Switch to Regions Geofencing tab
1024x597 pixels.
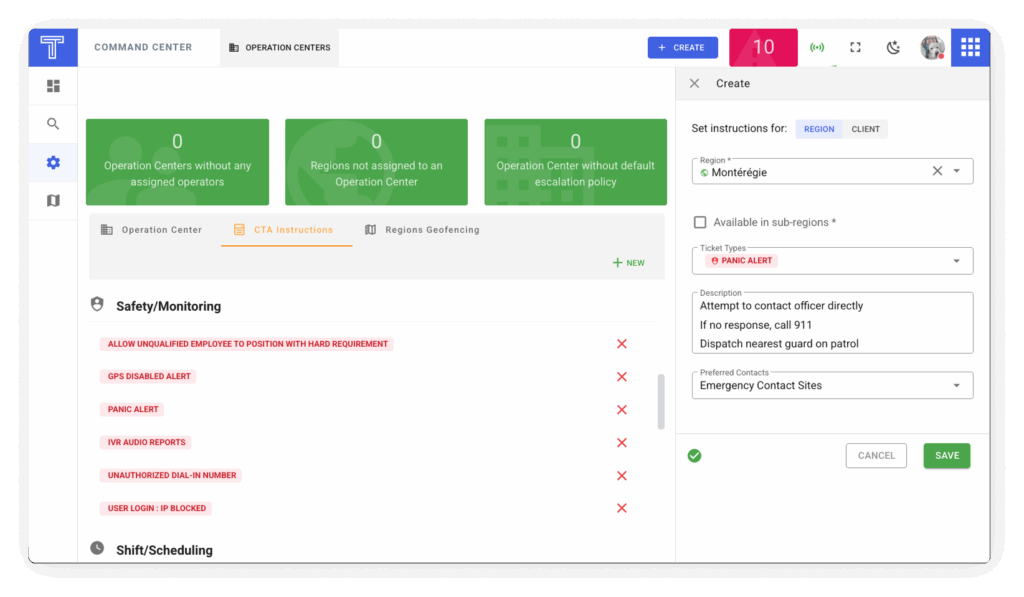(422, 230)
